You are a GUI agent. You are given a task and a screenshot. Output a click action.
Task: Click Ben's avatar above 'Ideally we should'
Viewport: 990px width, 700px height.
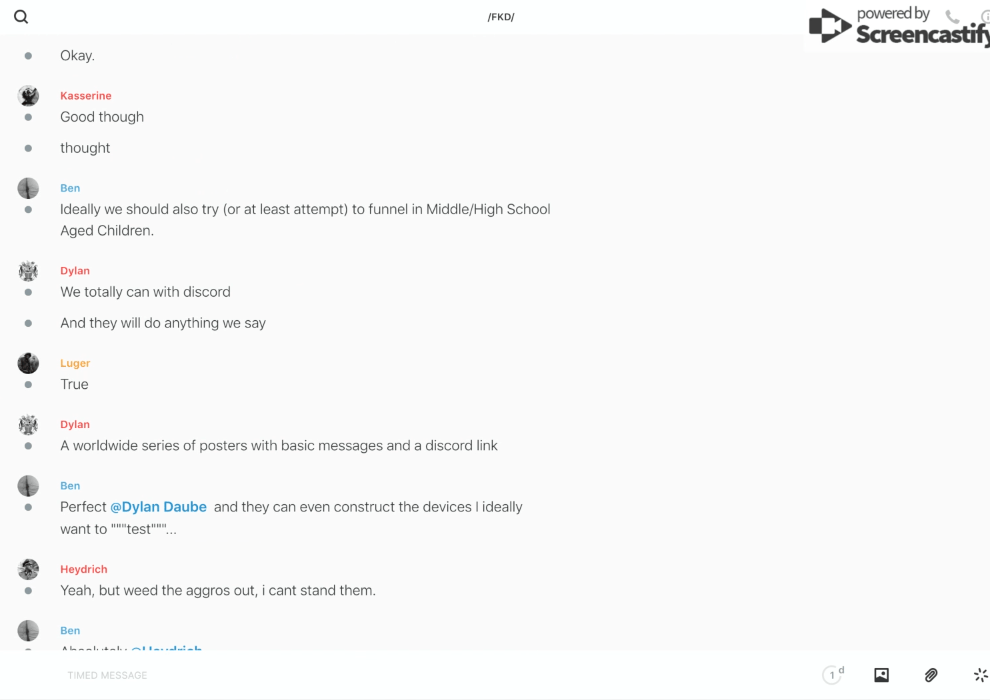point(28,188)
